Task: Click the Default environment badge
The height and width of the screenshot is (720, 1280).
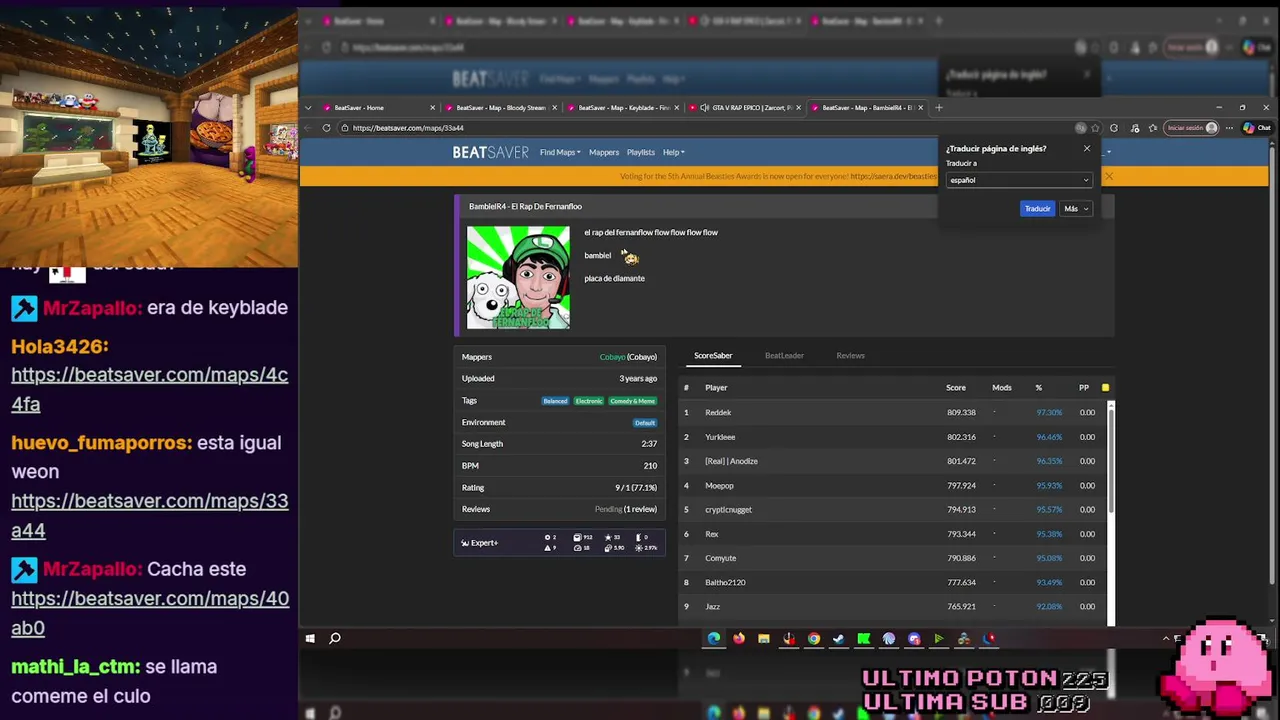Action: pyautogui.click(x=645, y=423)
